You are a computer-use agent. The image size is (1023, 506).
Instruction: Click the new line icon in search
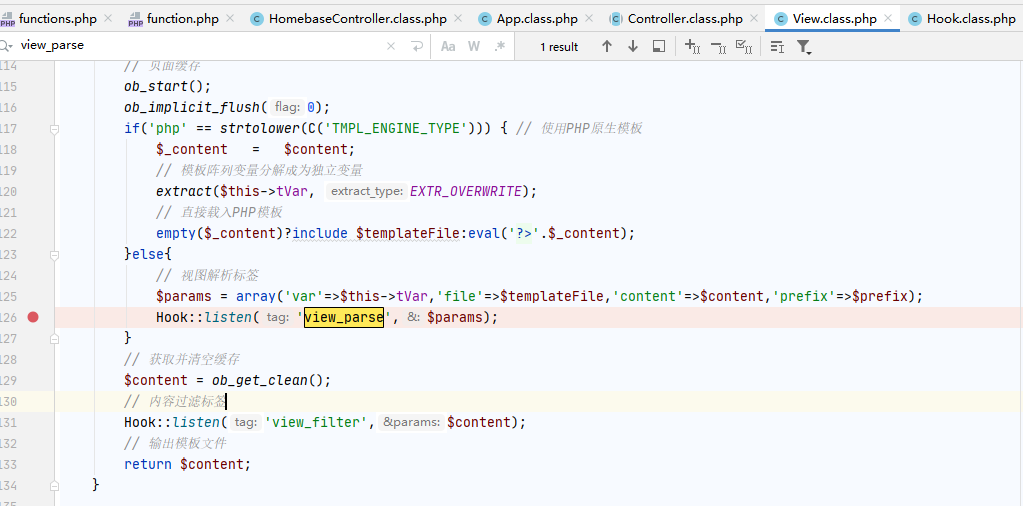pos(416,46)
